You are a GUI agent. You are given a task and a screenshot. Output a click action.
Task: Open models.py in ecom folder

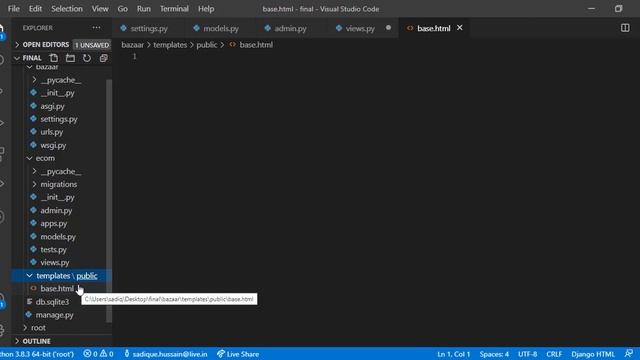pos(58,237)
